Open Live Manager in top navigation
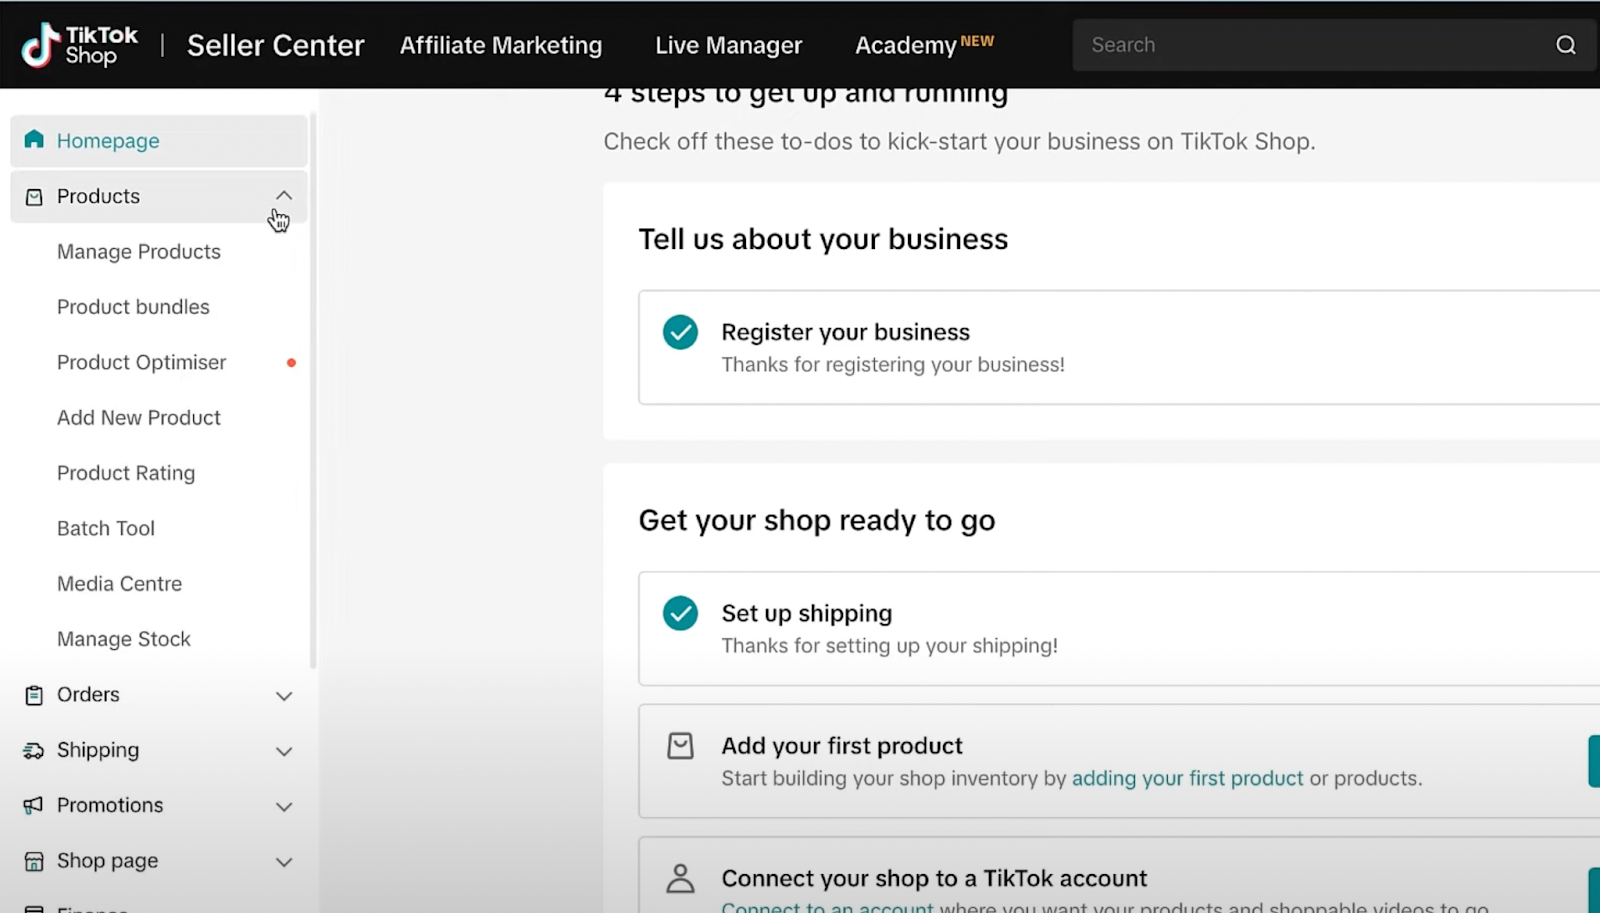This screenshot has height=913, width=1600. click(x=728, y=45)
